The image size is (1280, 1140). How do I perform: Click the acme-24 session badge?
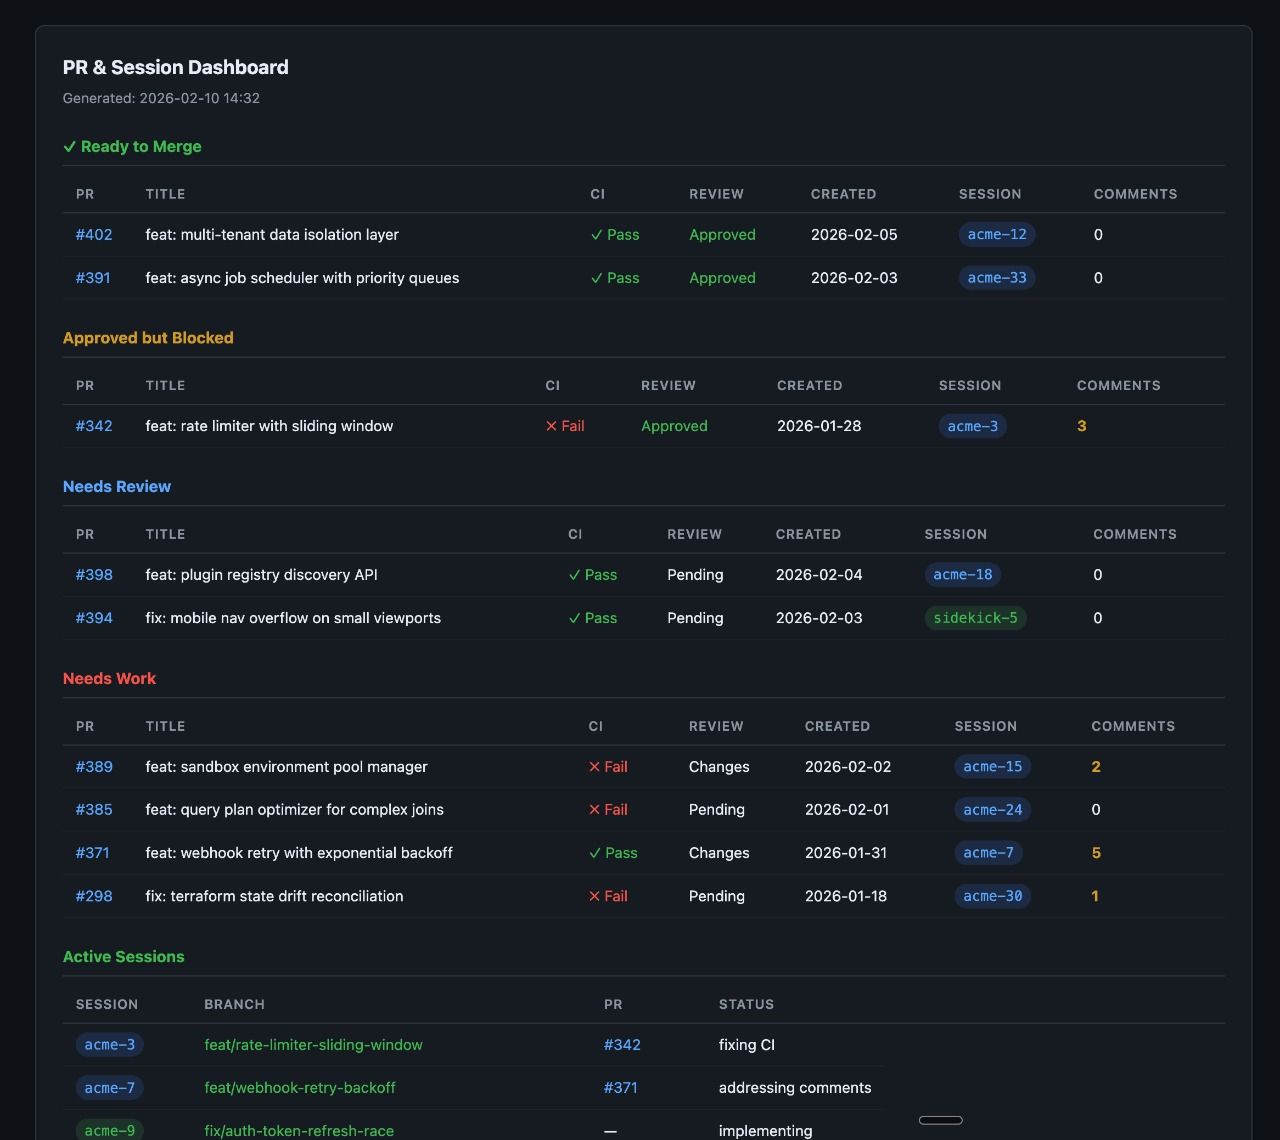click(992, 810)
